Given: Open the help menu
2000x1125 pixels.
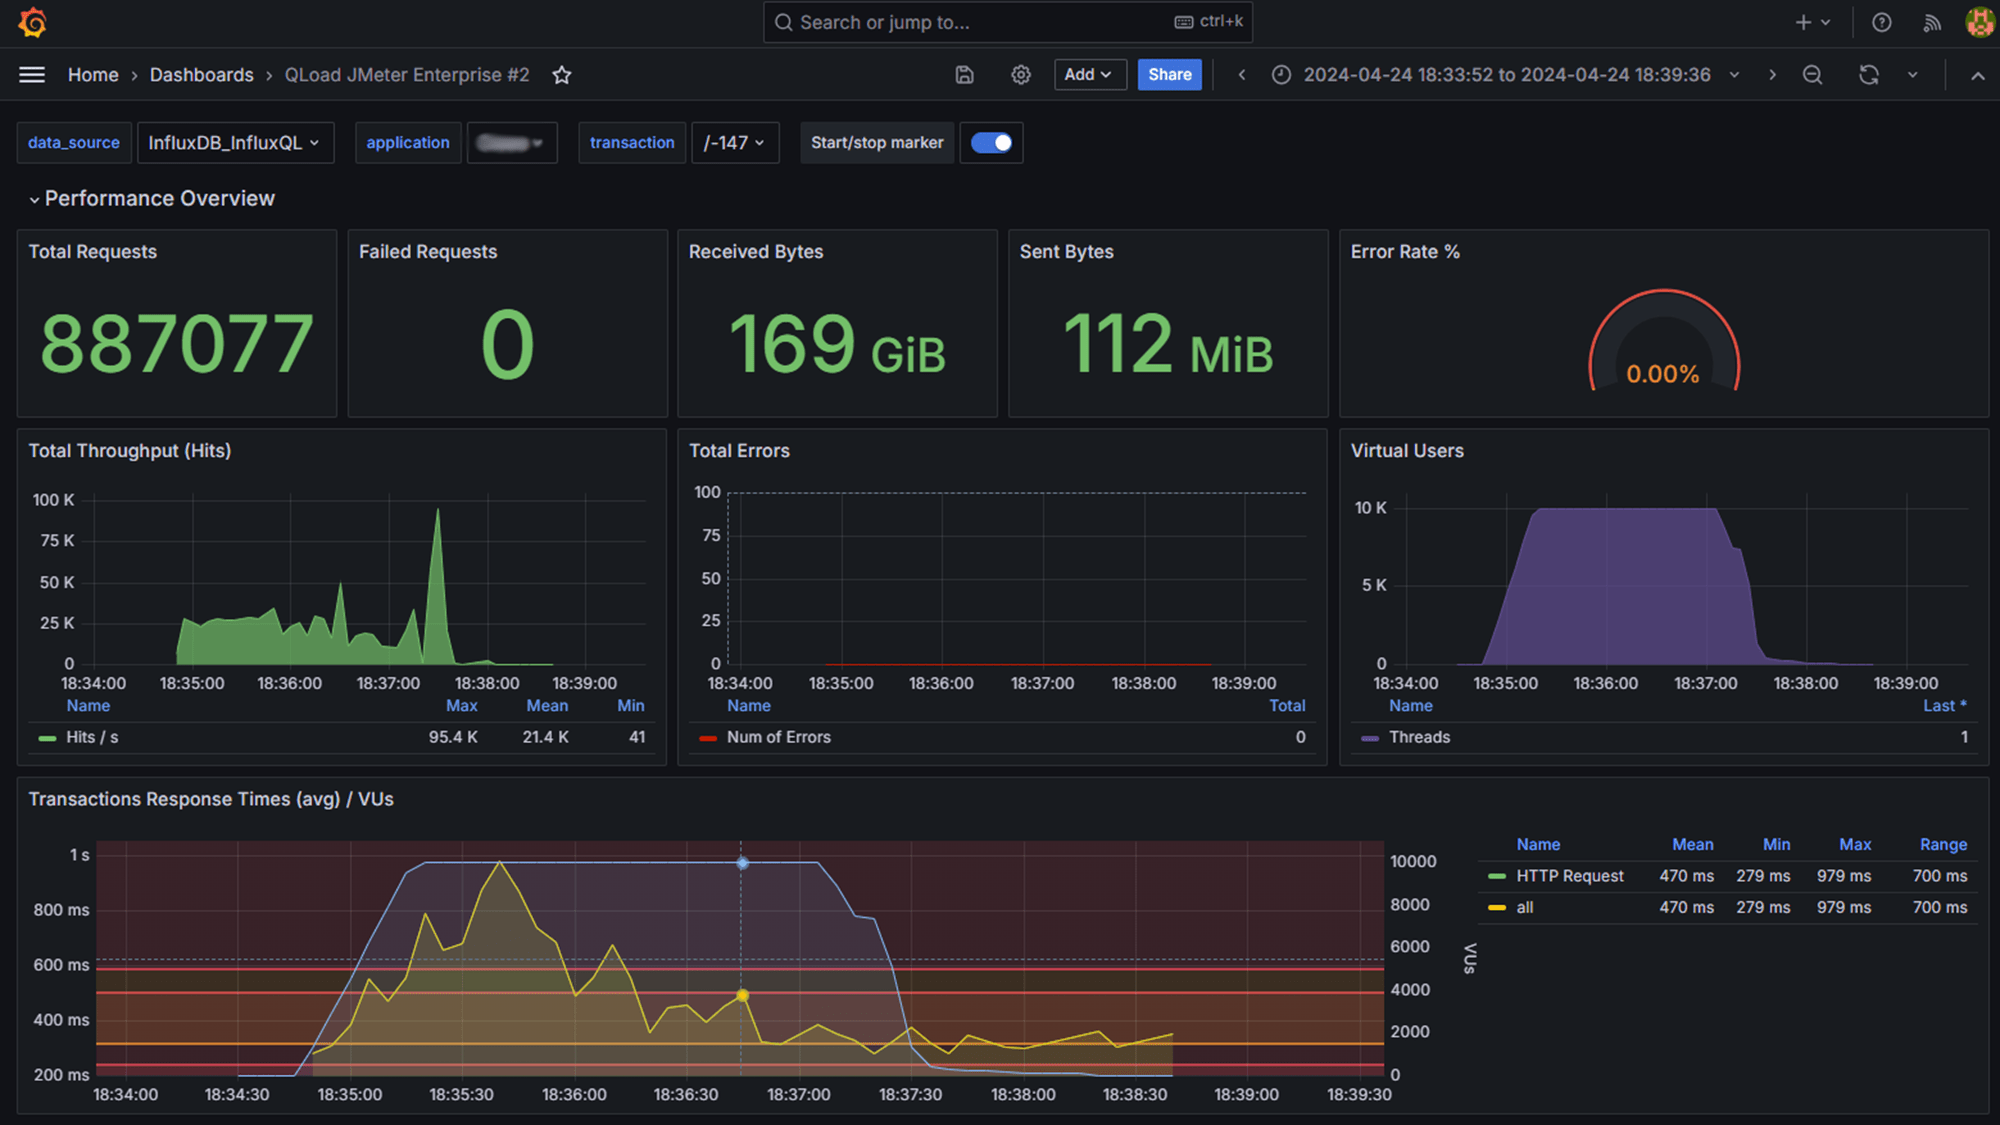Looking at the screenshot, I should click(1881, 22).
